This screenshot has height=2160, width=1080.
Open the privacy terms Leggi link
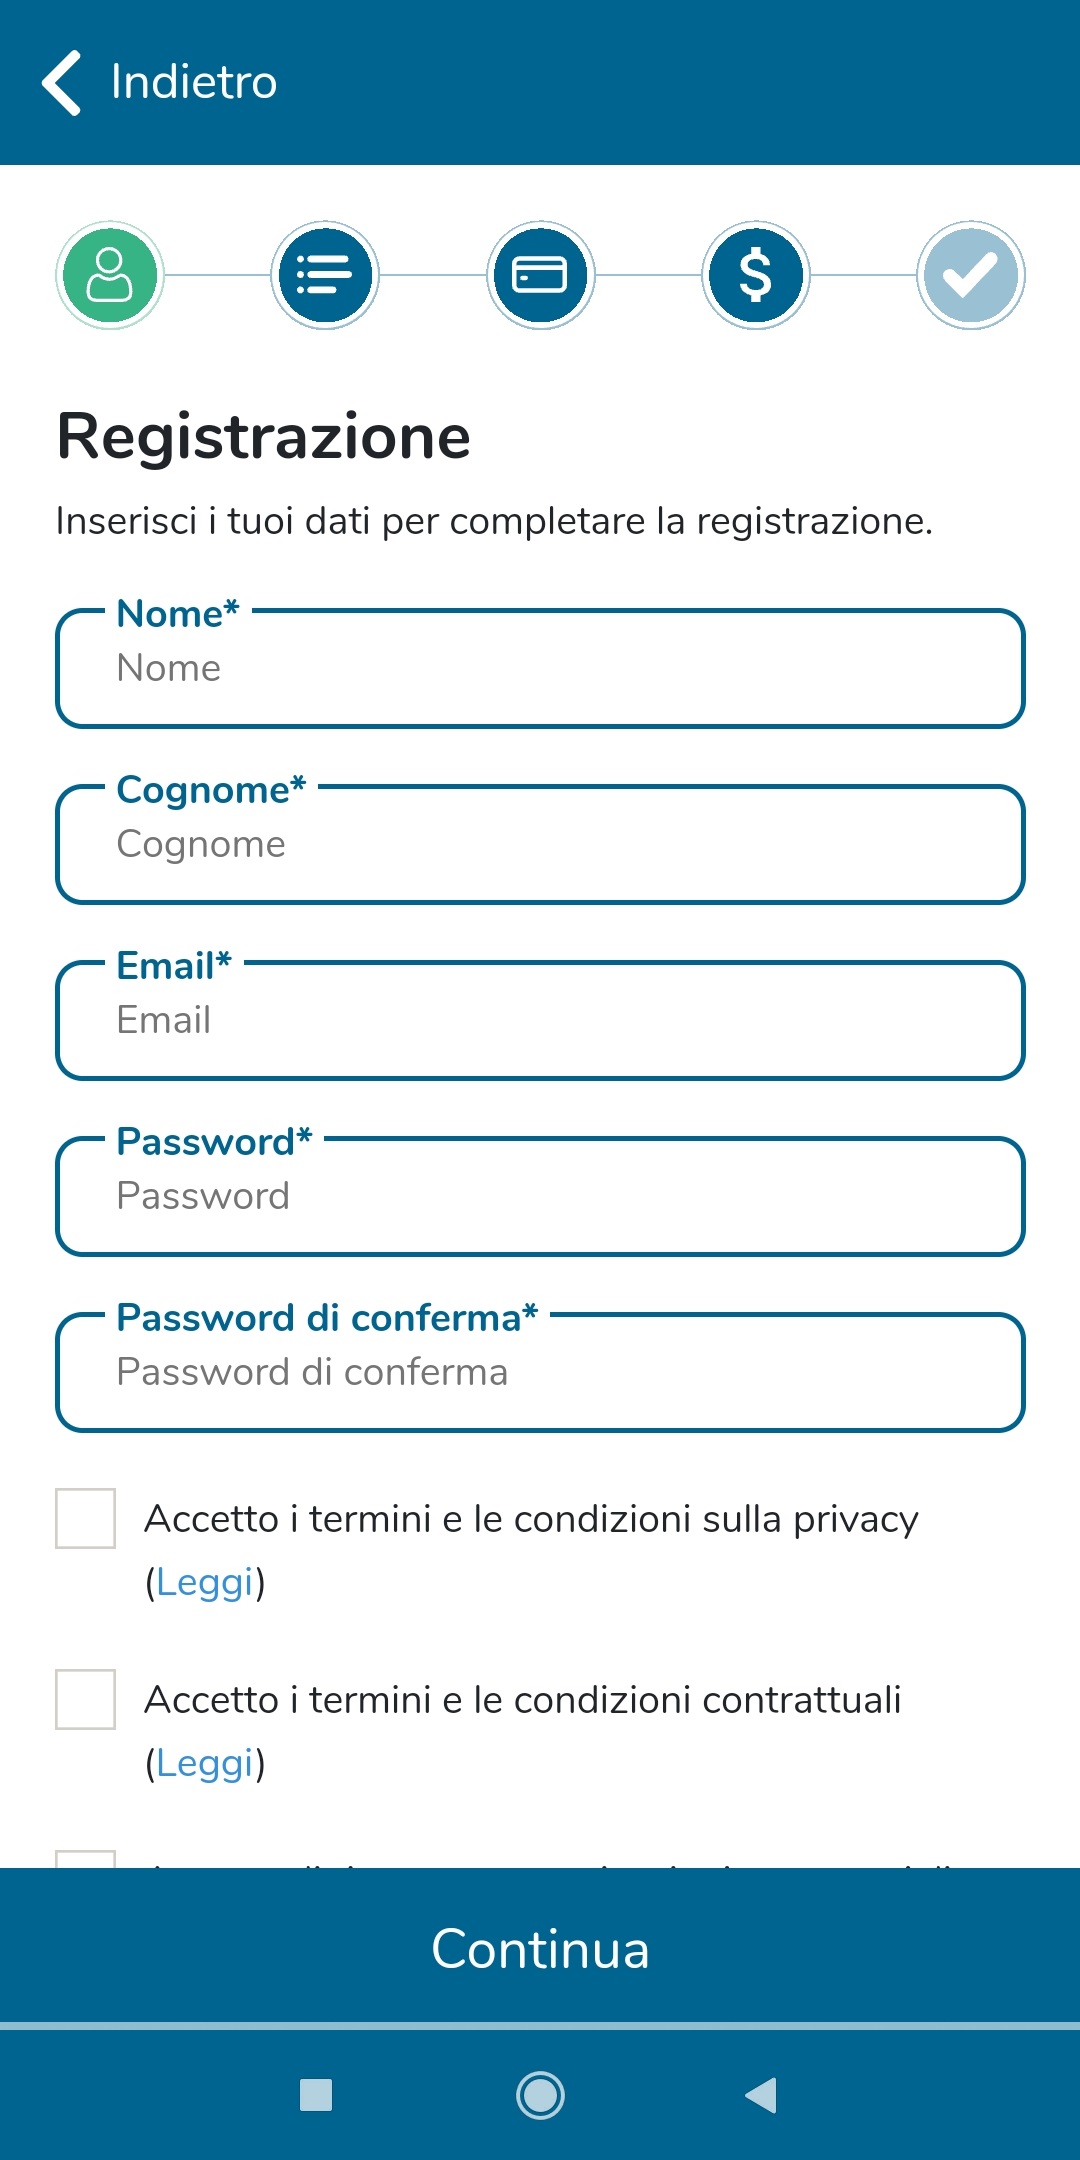(x=205, y=1582)
